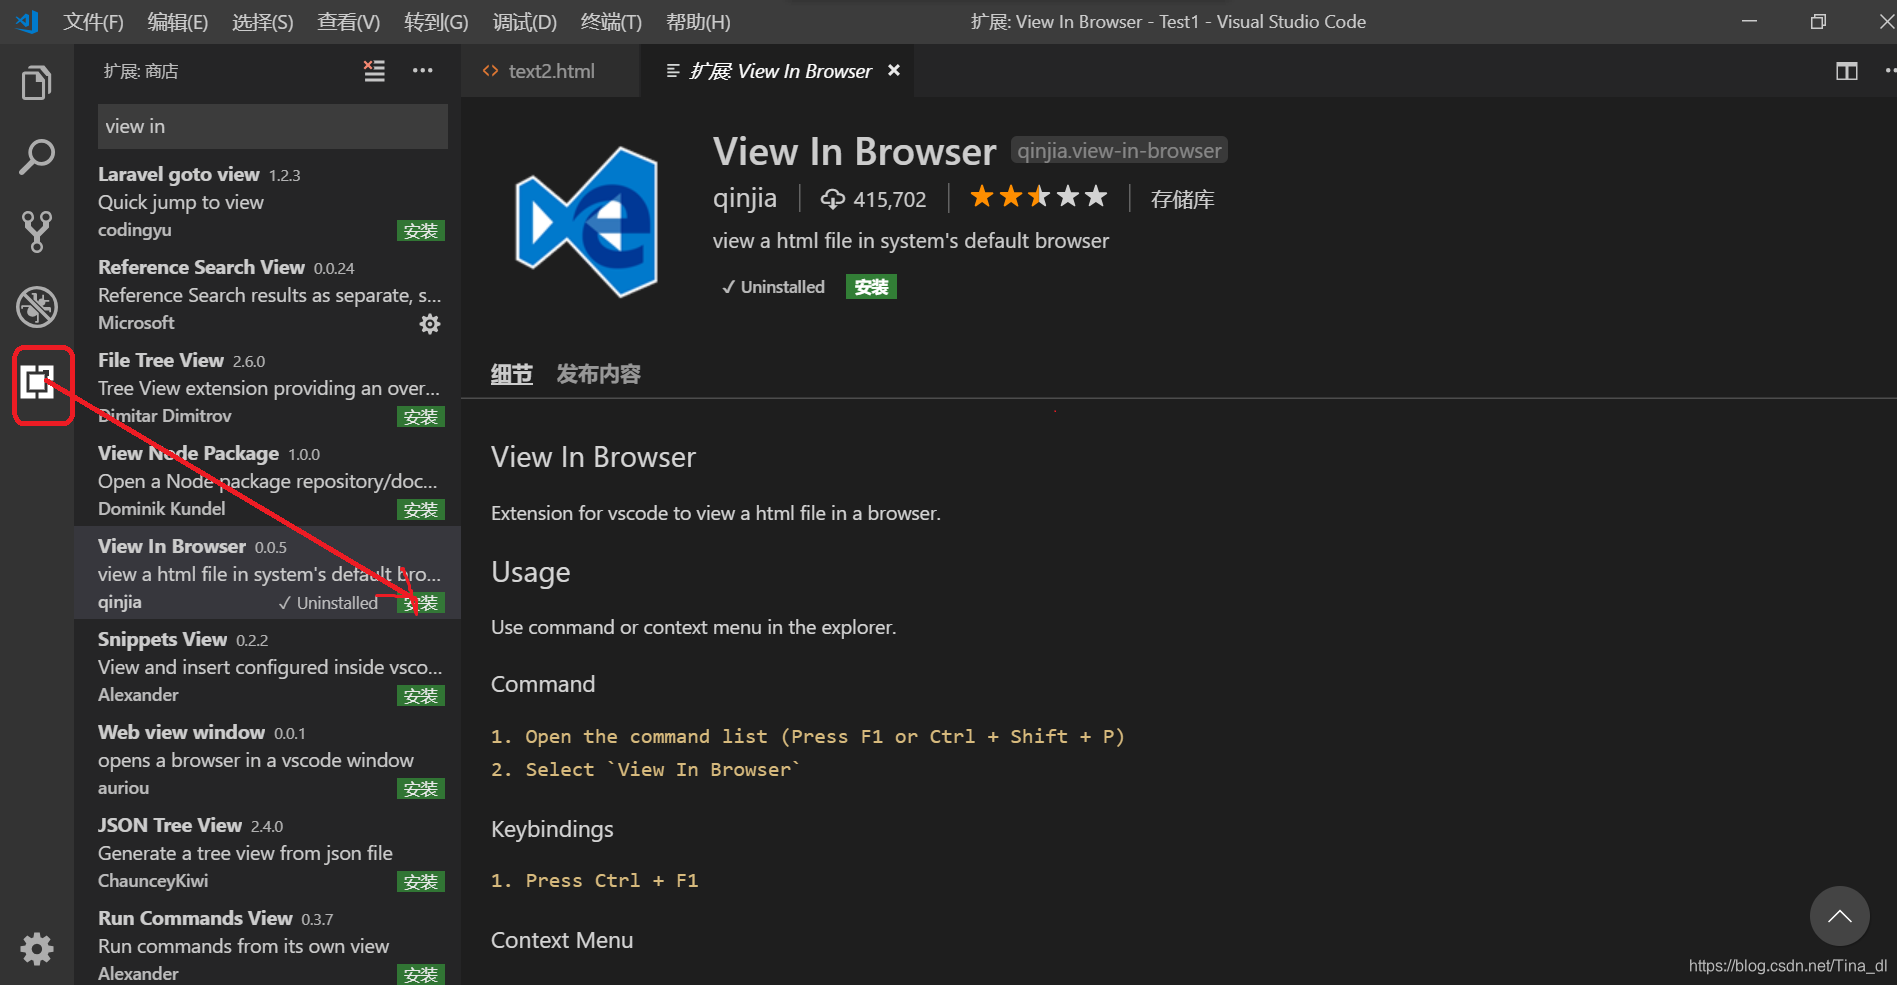This screenshot has width=1897, height=985.
Task: Install View In Browser in list
Action: coord(421,603)
